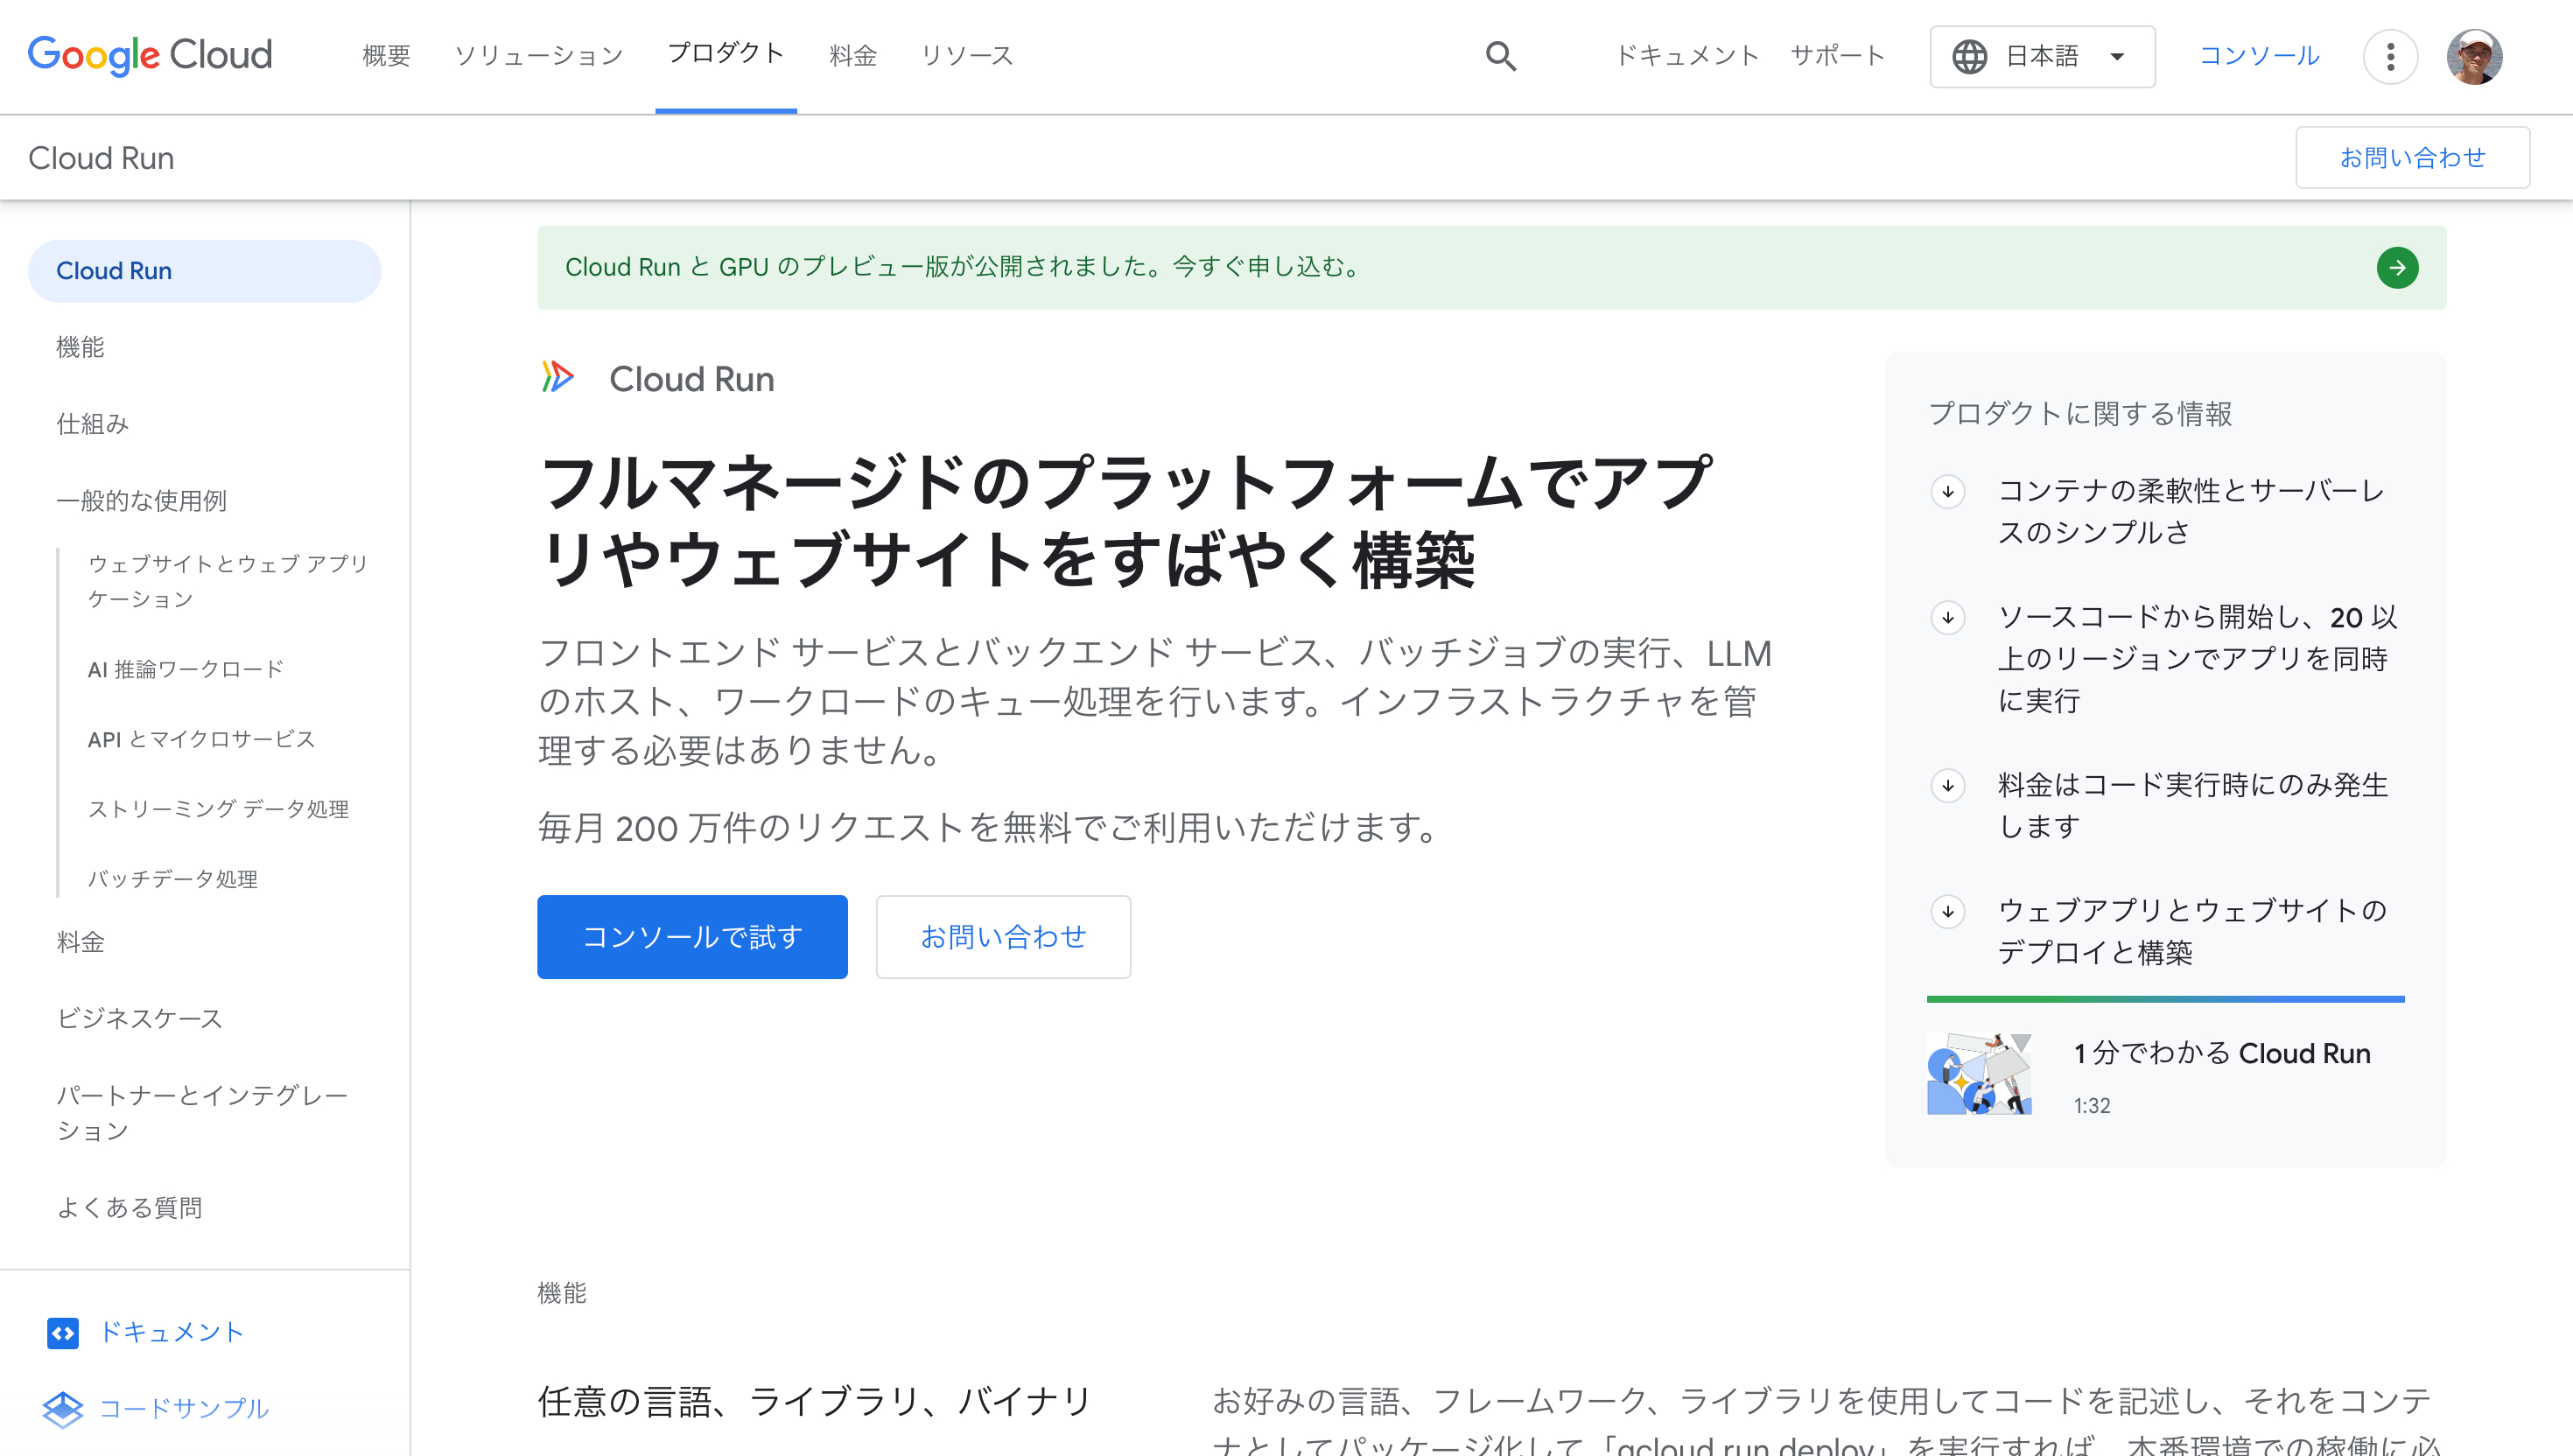Click the 1 分でわかる Cloud Run title
The height and width of the screenshot is (1456, 2573).
(x=2222, y=1053)
